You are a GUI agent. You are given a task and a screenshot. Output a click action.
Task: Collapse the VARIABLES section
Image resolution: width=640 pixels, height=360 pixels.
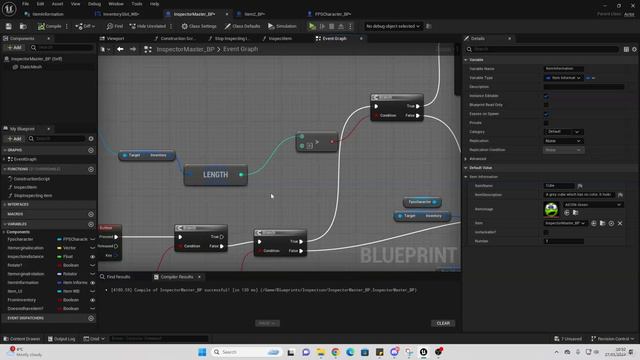pos(4,224)
